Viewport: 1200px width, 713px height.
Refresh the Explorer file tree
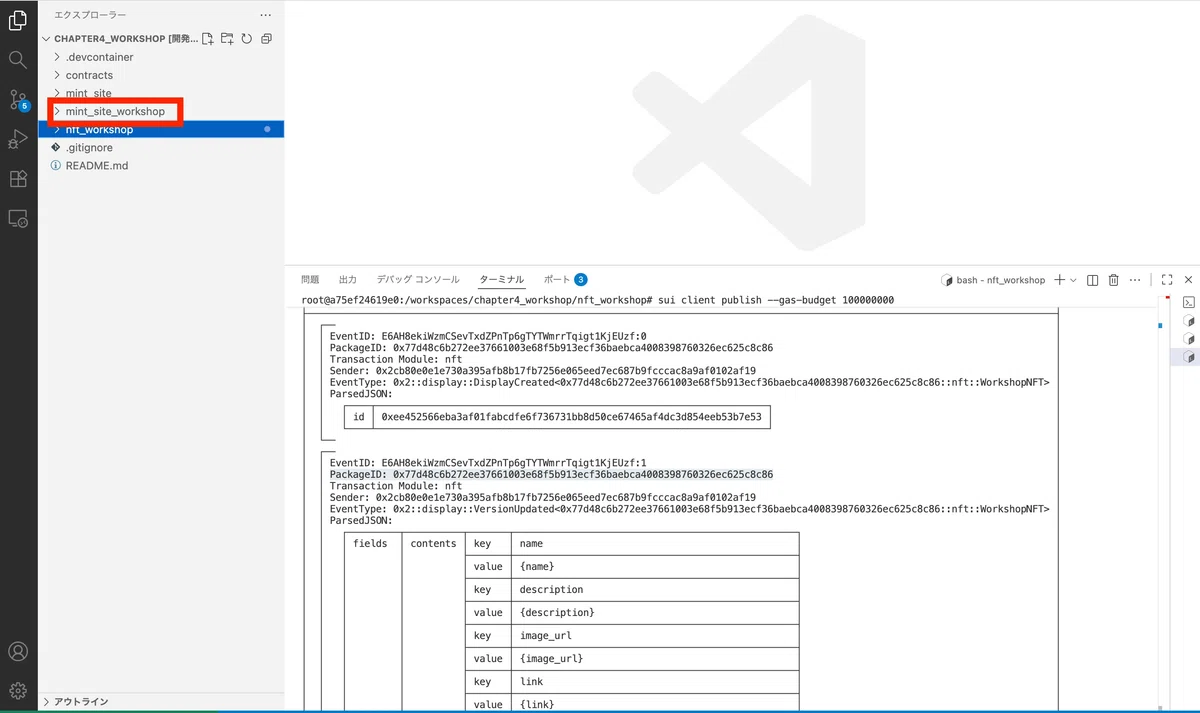pos(246,39)
